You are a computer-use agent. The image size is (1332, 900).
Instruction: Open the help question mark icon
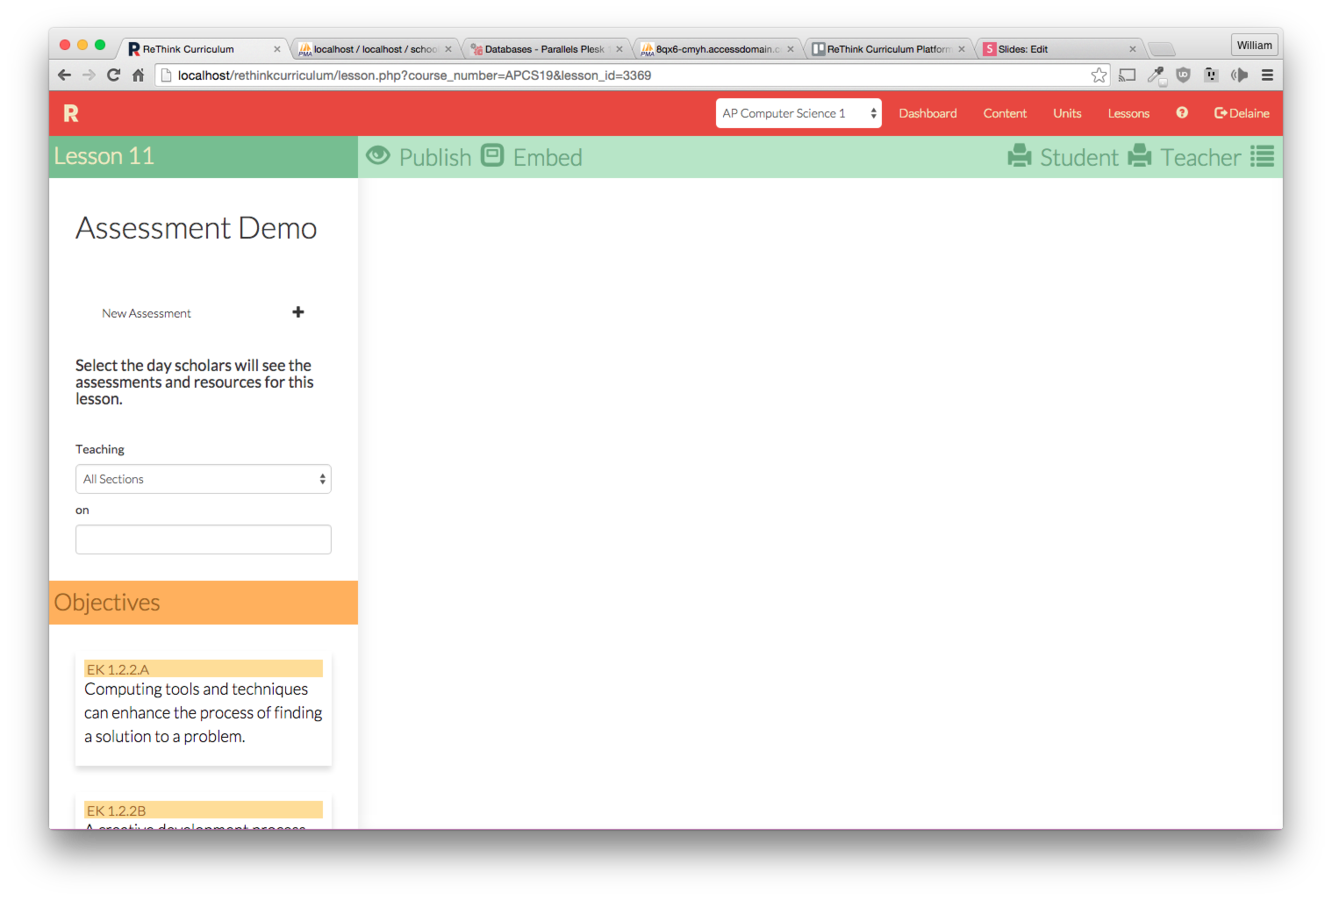click(x=1182, y=113)
